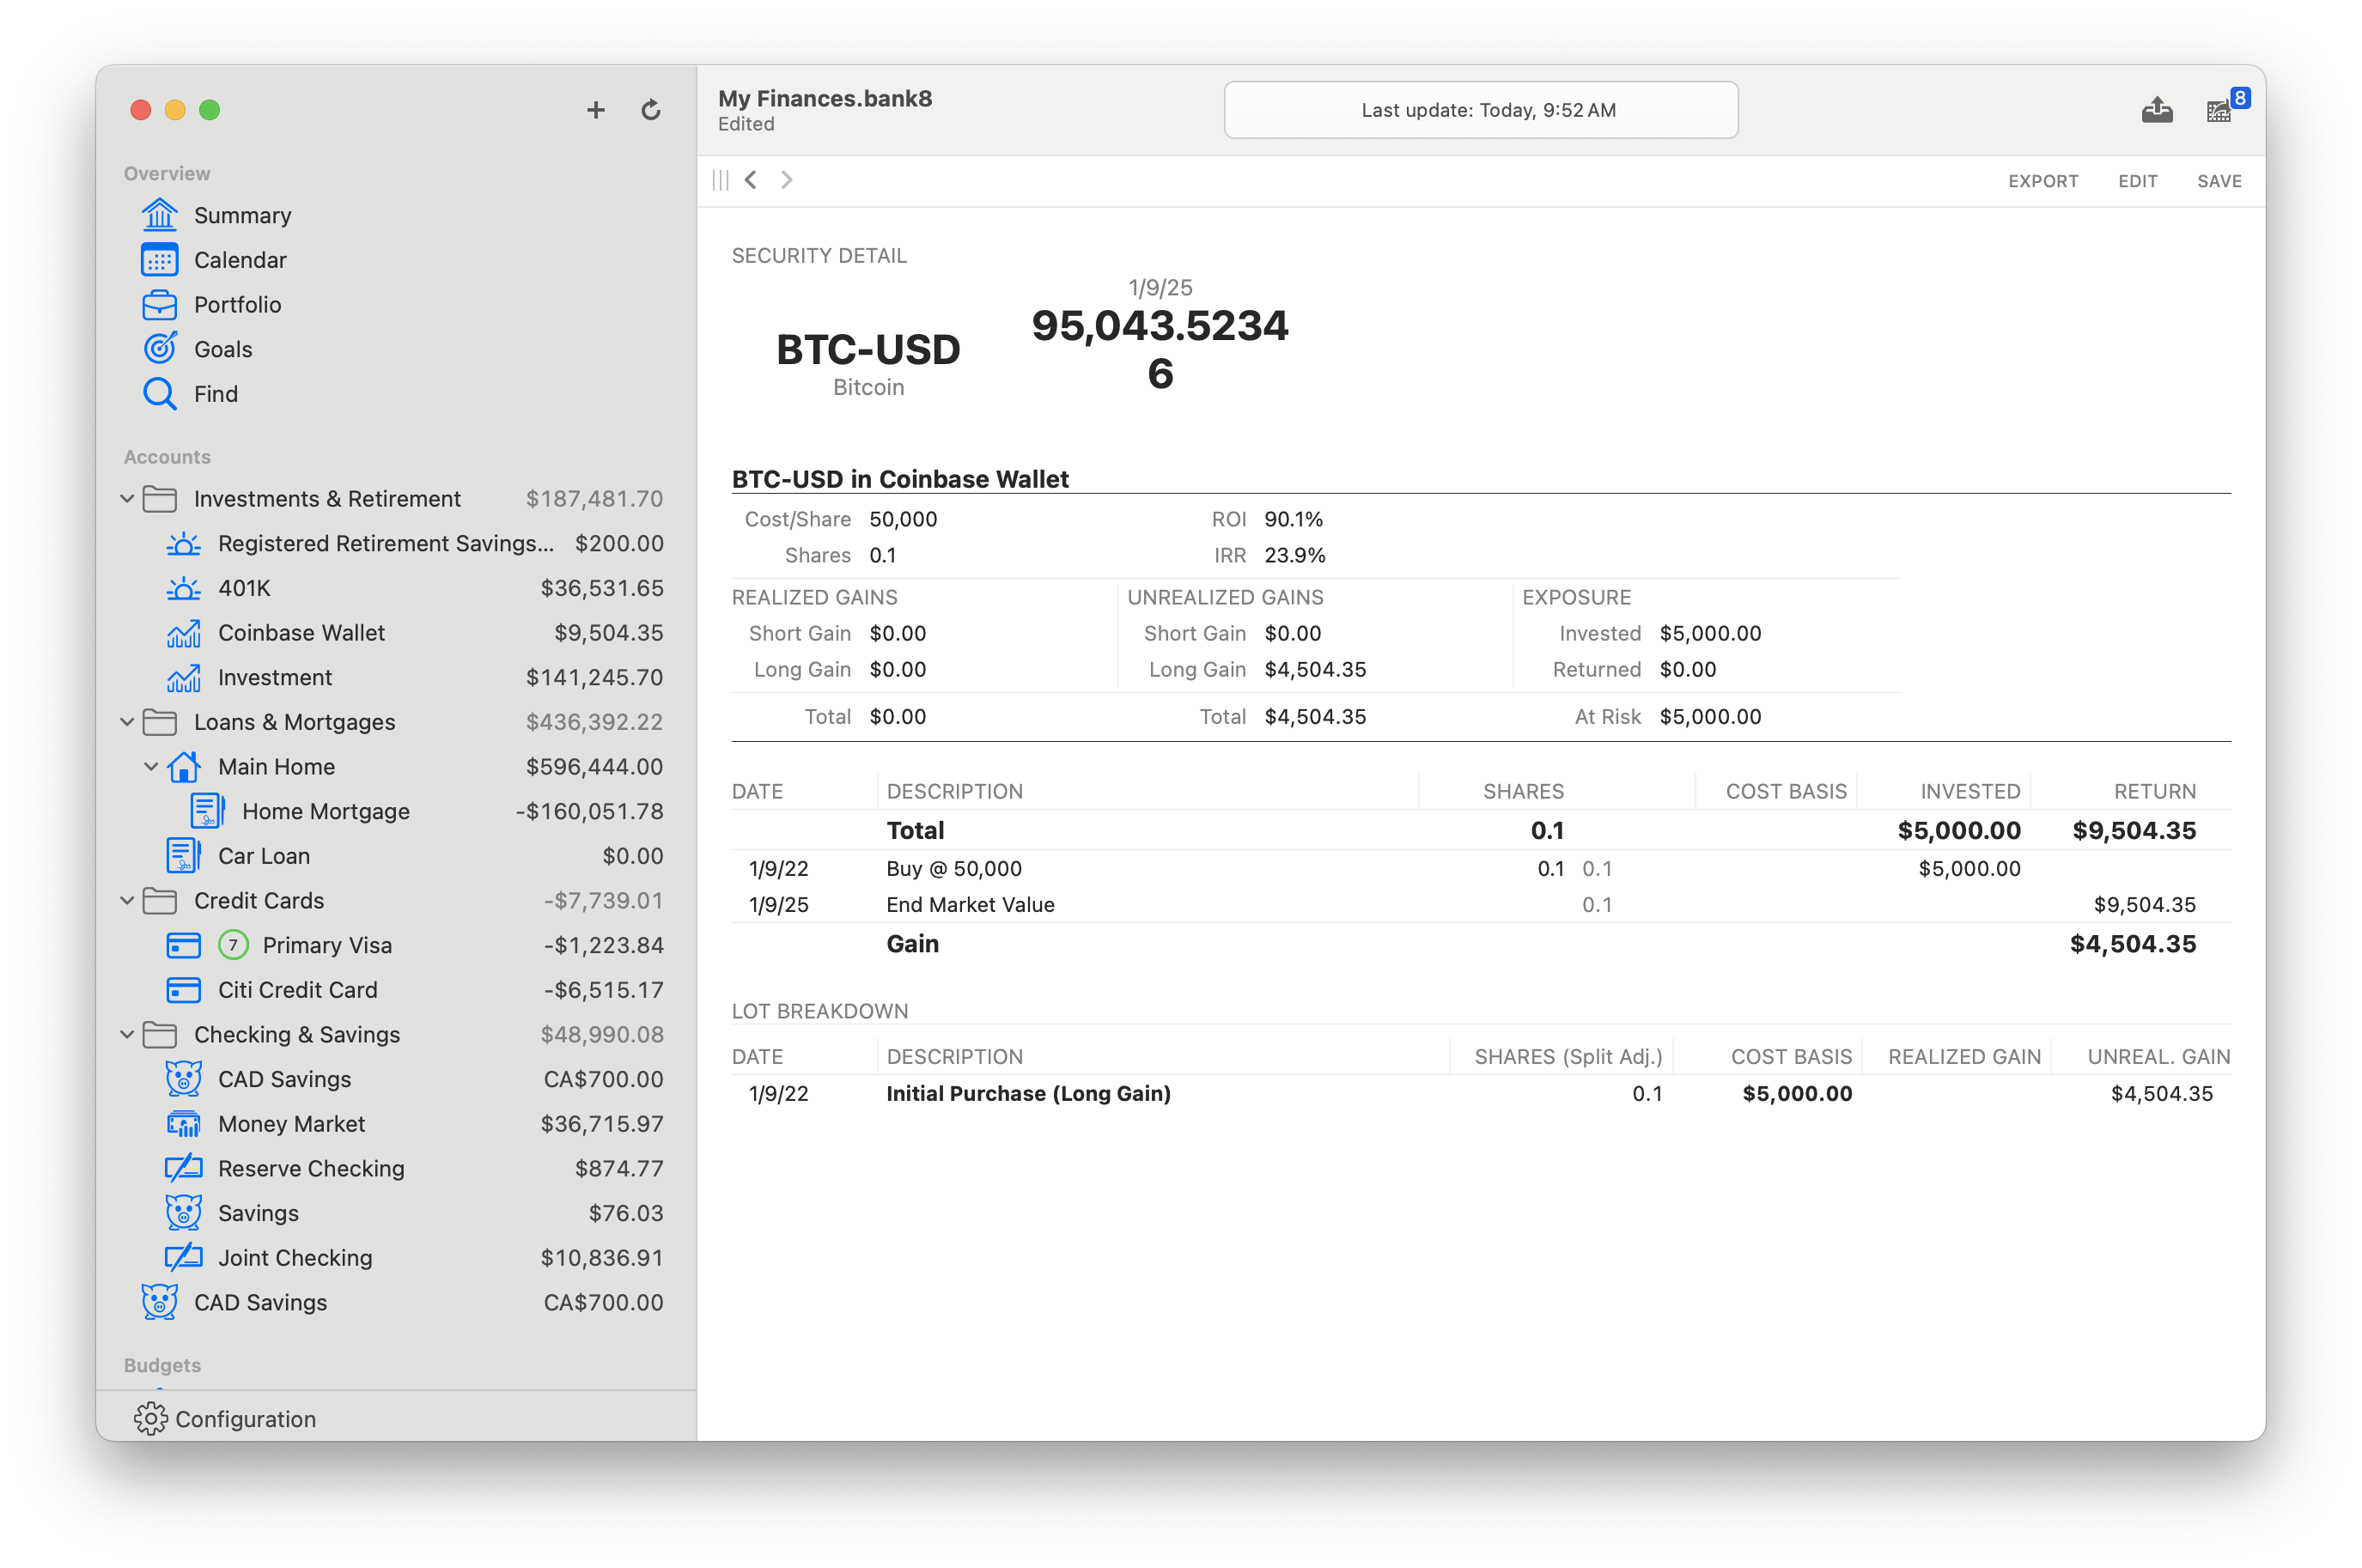Screen dimensions: 2362x1568
Task: Click the 'Buy @ 50,000' transaction row
Action: [1481, 869]
